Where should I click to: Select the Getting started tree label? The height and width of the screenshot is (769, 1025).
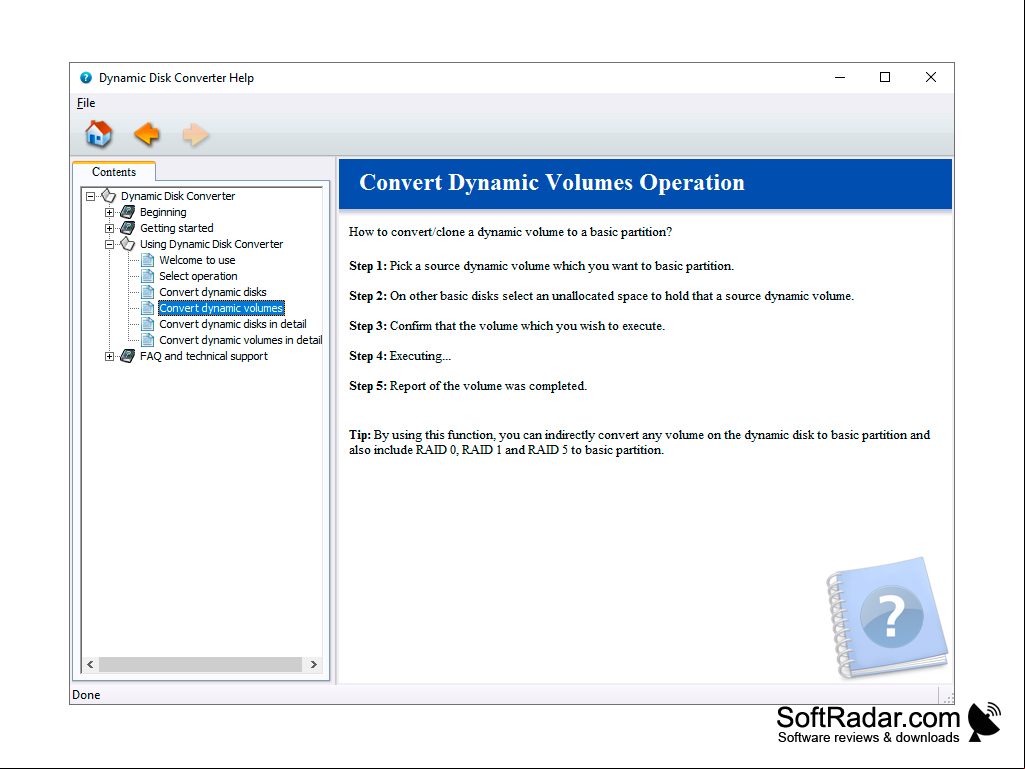(x=176, y=228)
